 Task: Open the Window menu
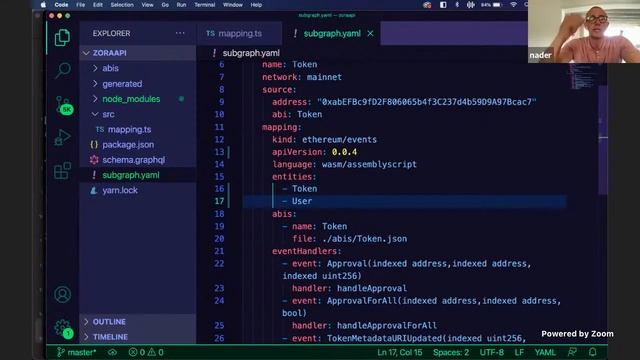tap(233, 5)
